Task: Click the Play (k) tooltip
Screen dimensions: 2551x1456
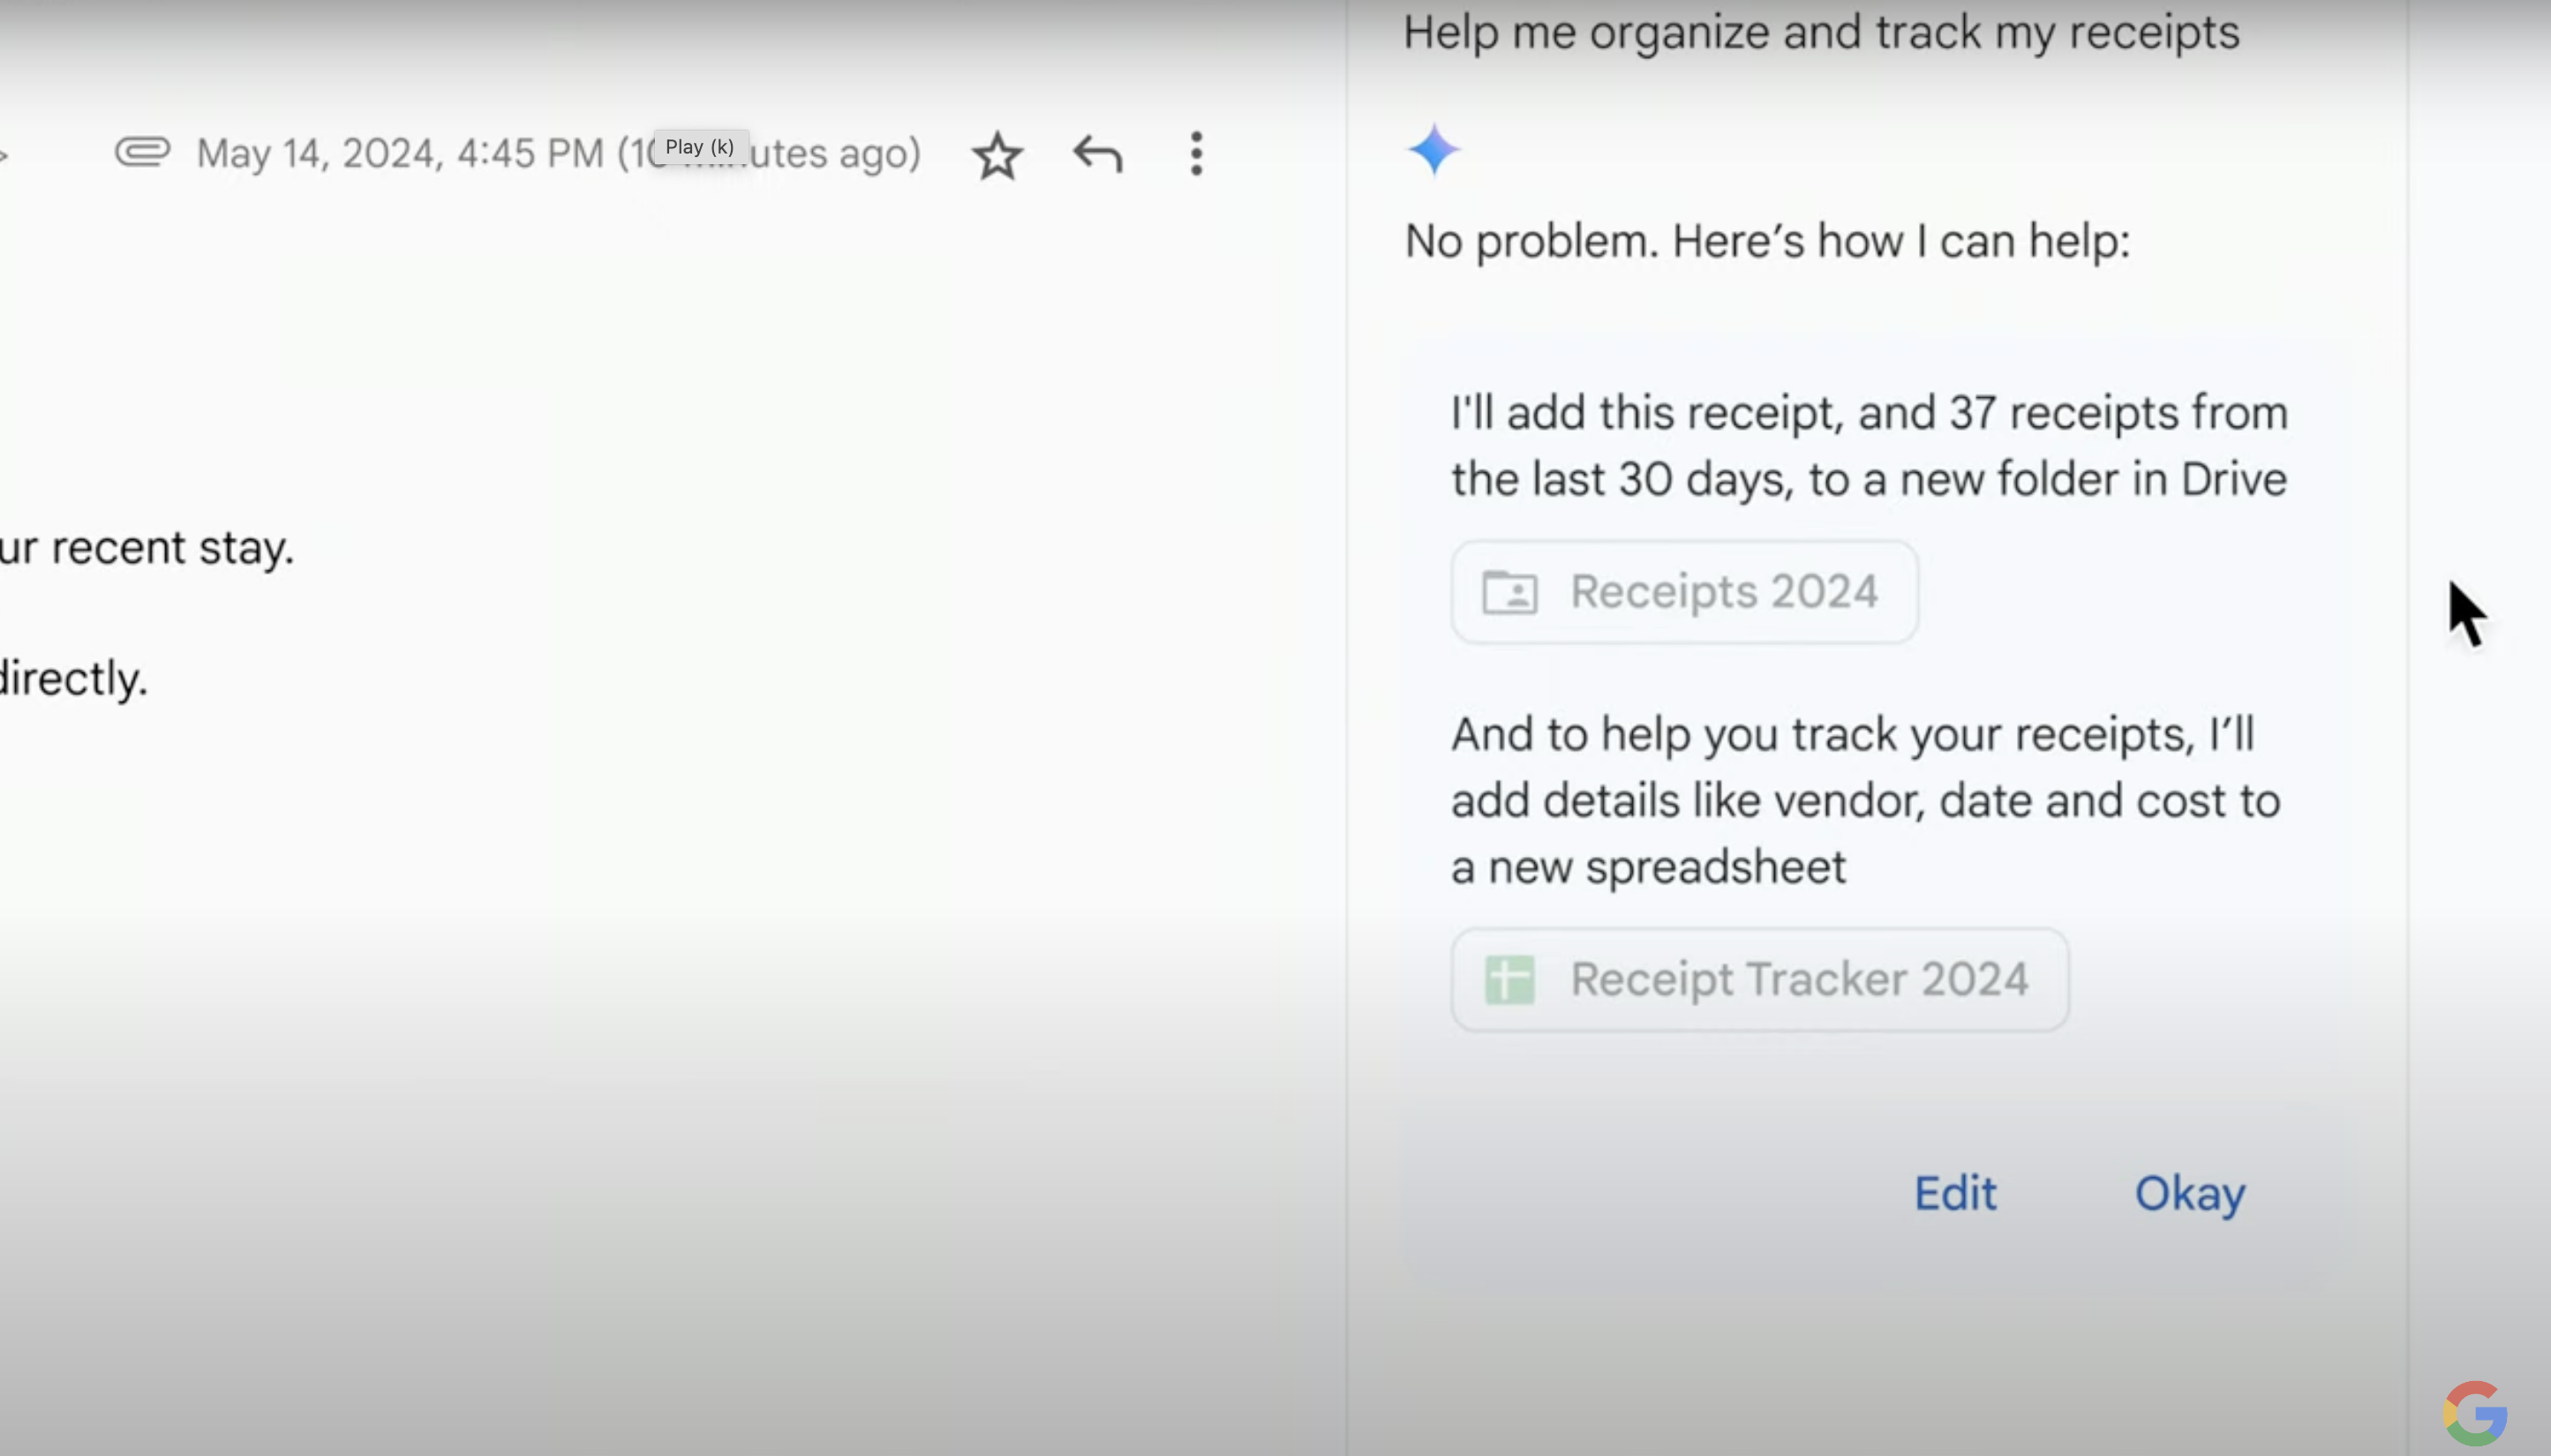Action: [x=700, y=147]
